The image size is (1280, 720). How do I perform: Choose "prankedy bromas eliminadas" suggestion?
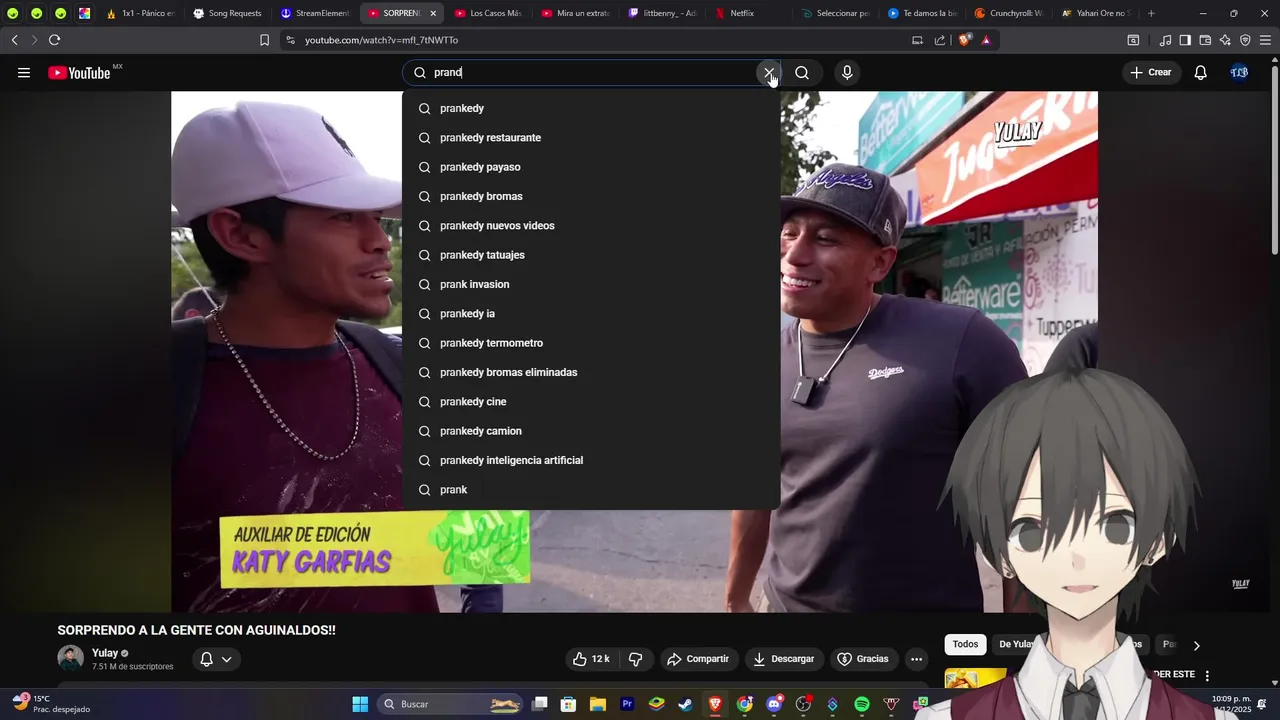(591, 372)
